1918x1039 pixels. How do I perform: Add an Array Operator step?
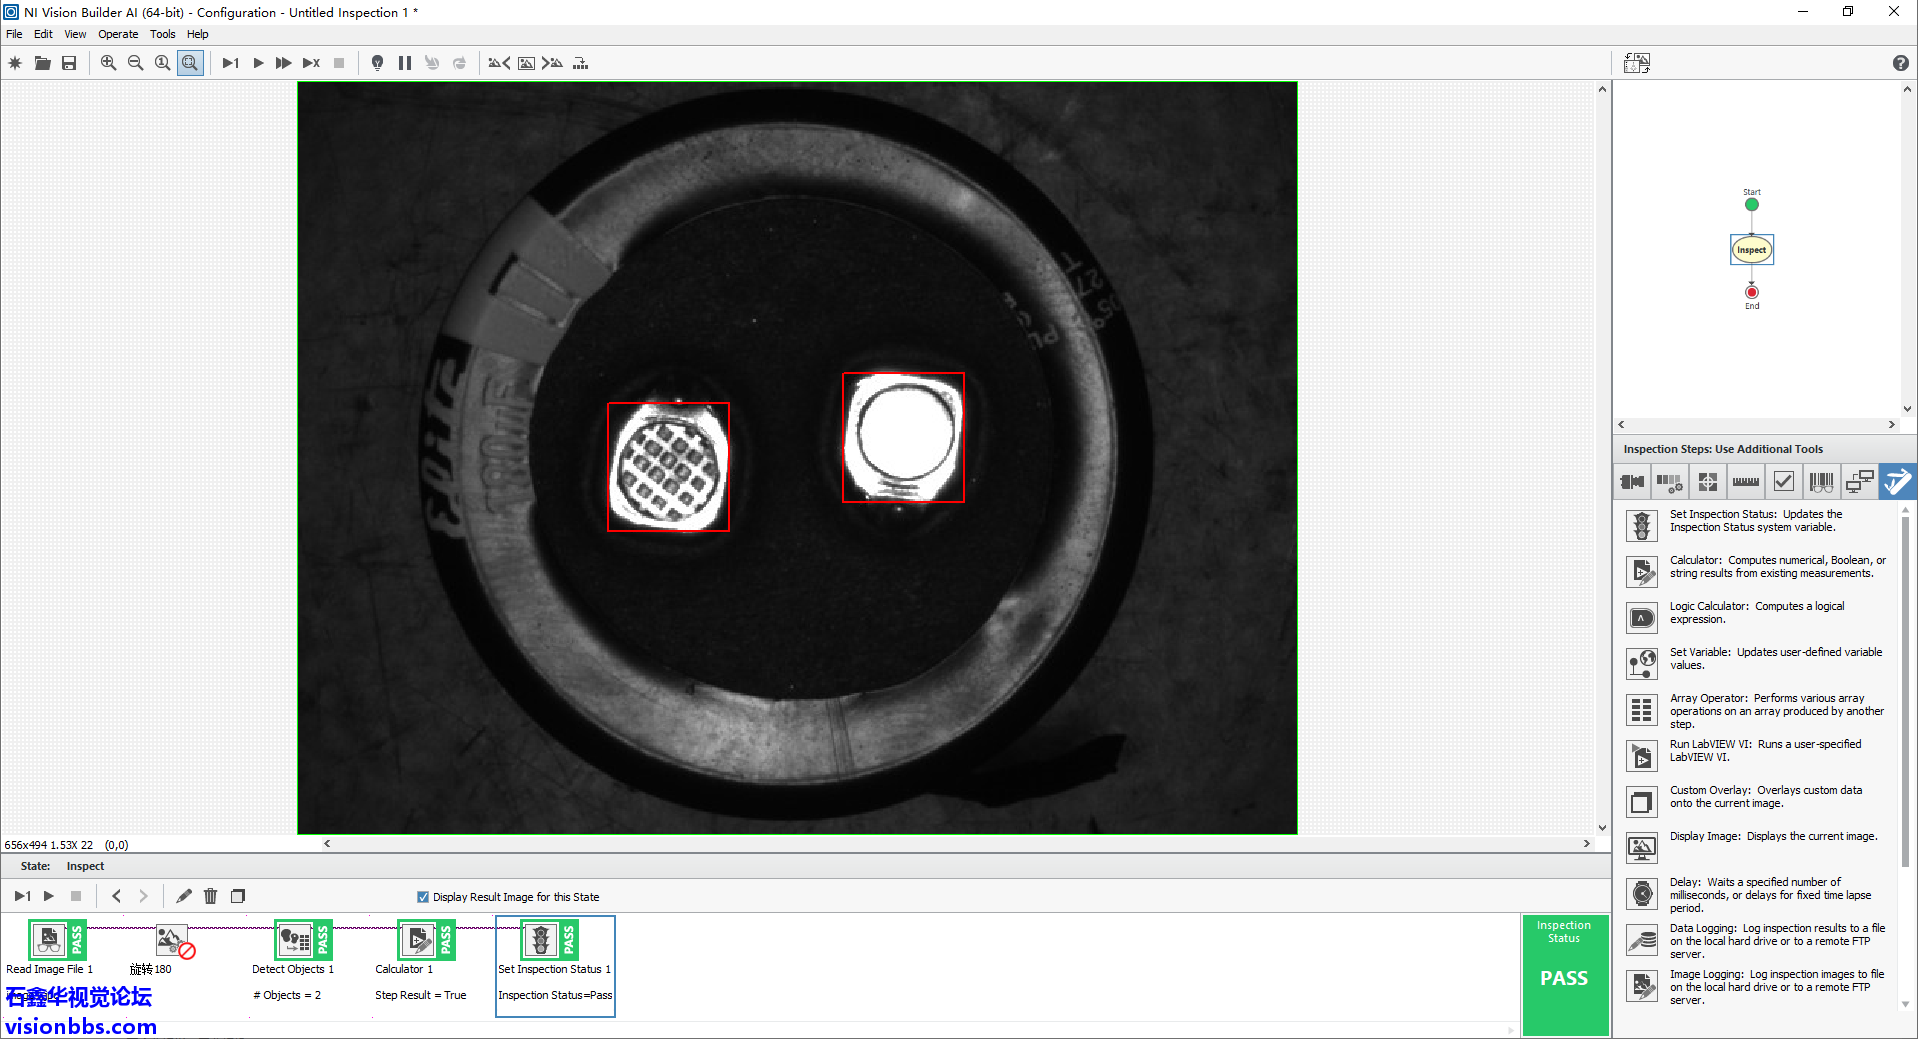click(1757, 710)
